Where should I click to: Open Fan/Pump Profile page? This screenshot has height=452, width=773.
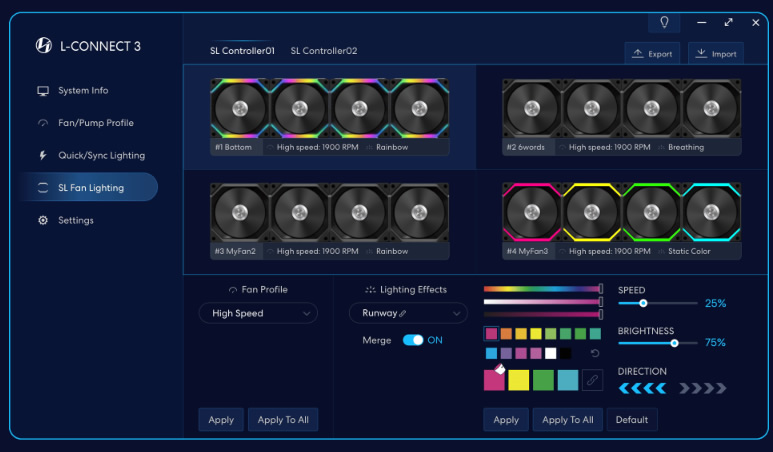(96, 123)
